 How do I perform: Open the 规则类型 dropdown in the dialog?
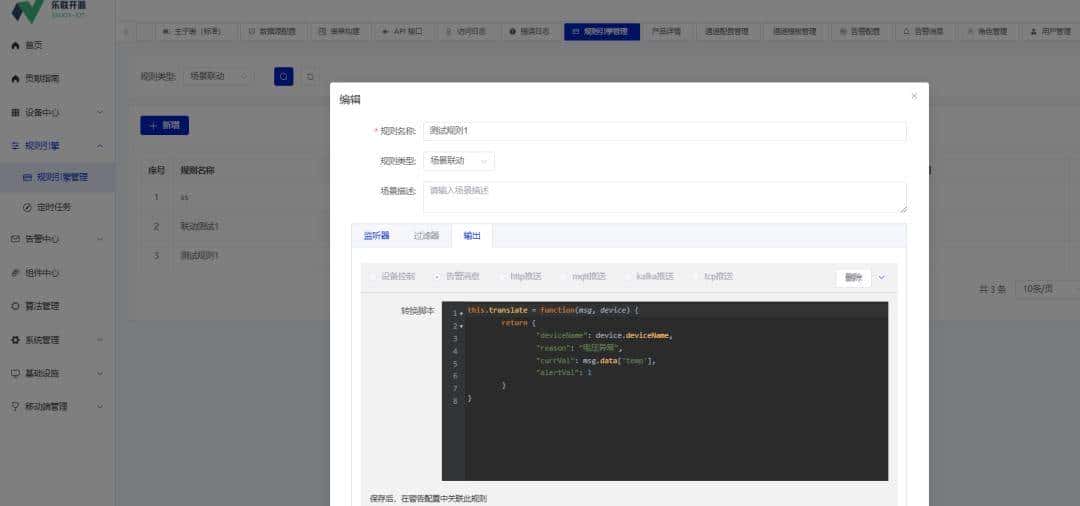(x=459, y=161)
